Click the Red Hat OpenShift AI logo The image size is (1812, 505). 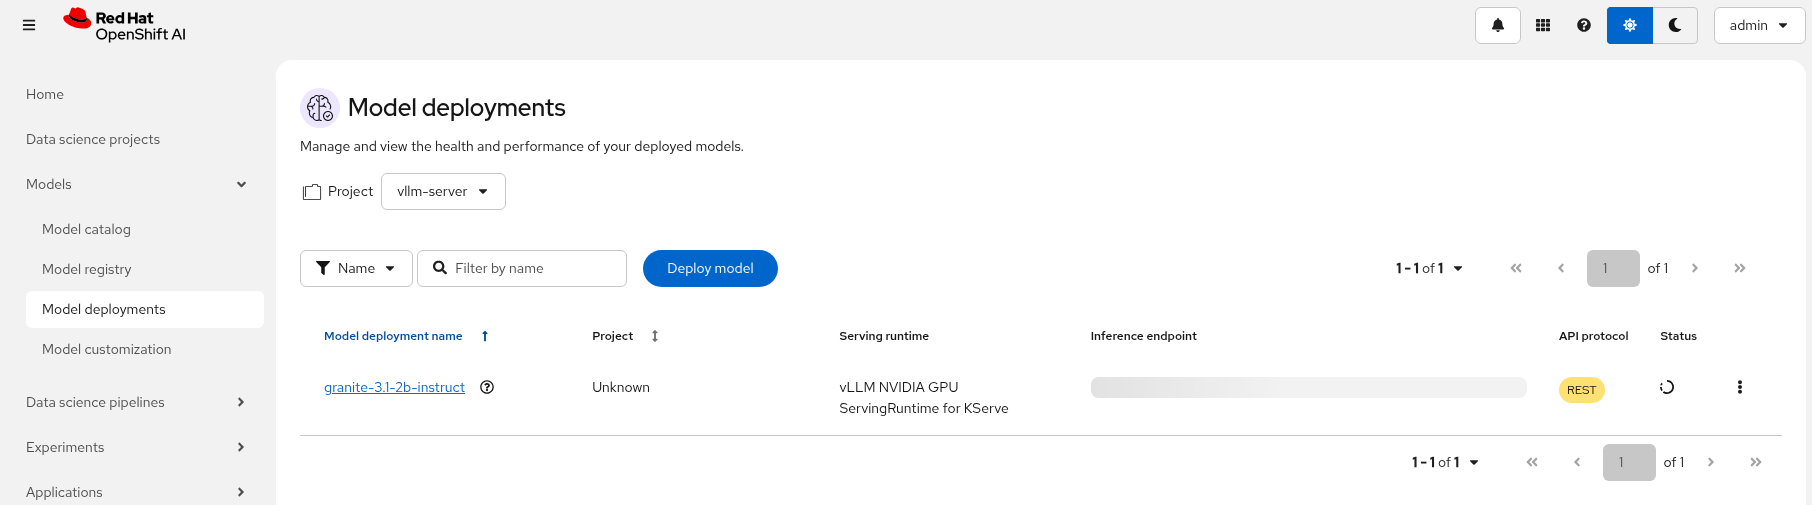coord(125,25)
